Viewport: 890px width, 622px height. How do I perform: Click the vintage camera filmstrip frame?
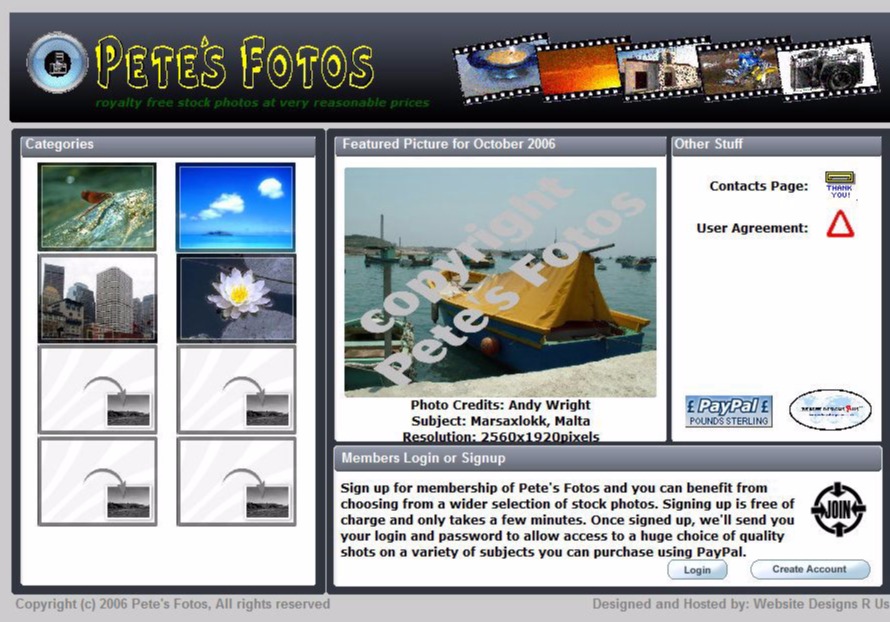pos(827,69)
